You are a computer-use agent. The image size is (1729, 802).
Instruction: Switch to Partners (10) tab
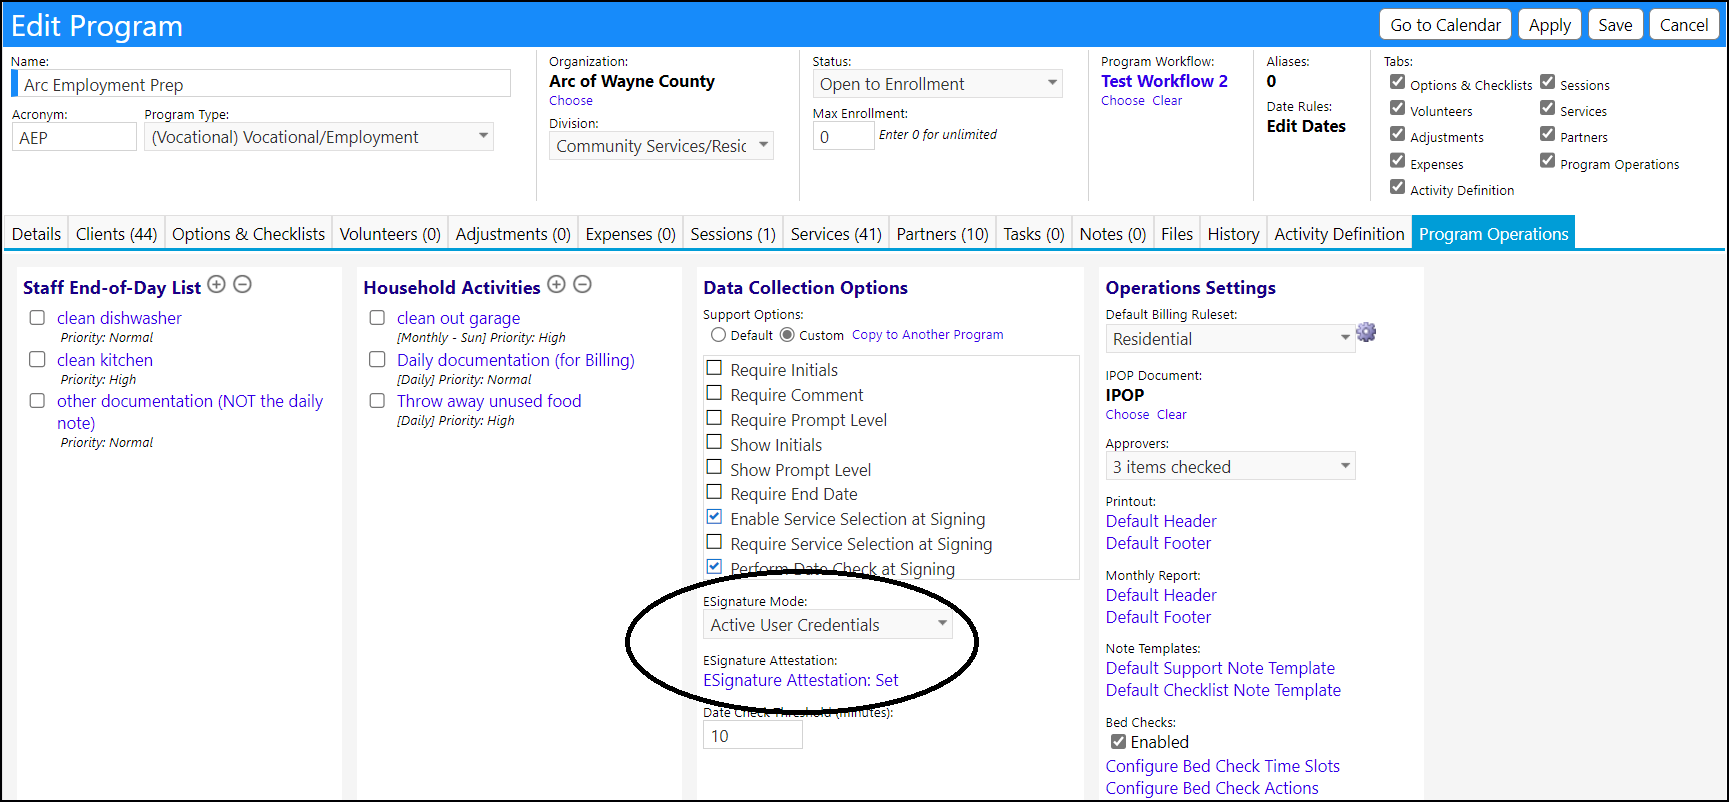942,234
